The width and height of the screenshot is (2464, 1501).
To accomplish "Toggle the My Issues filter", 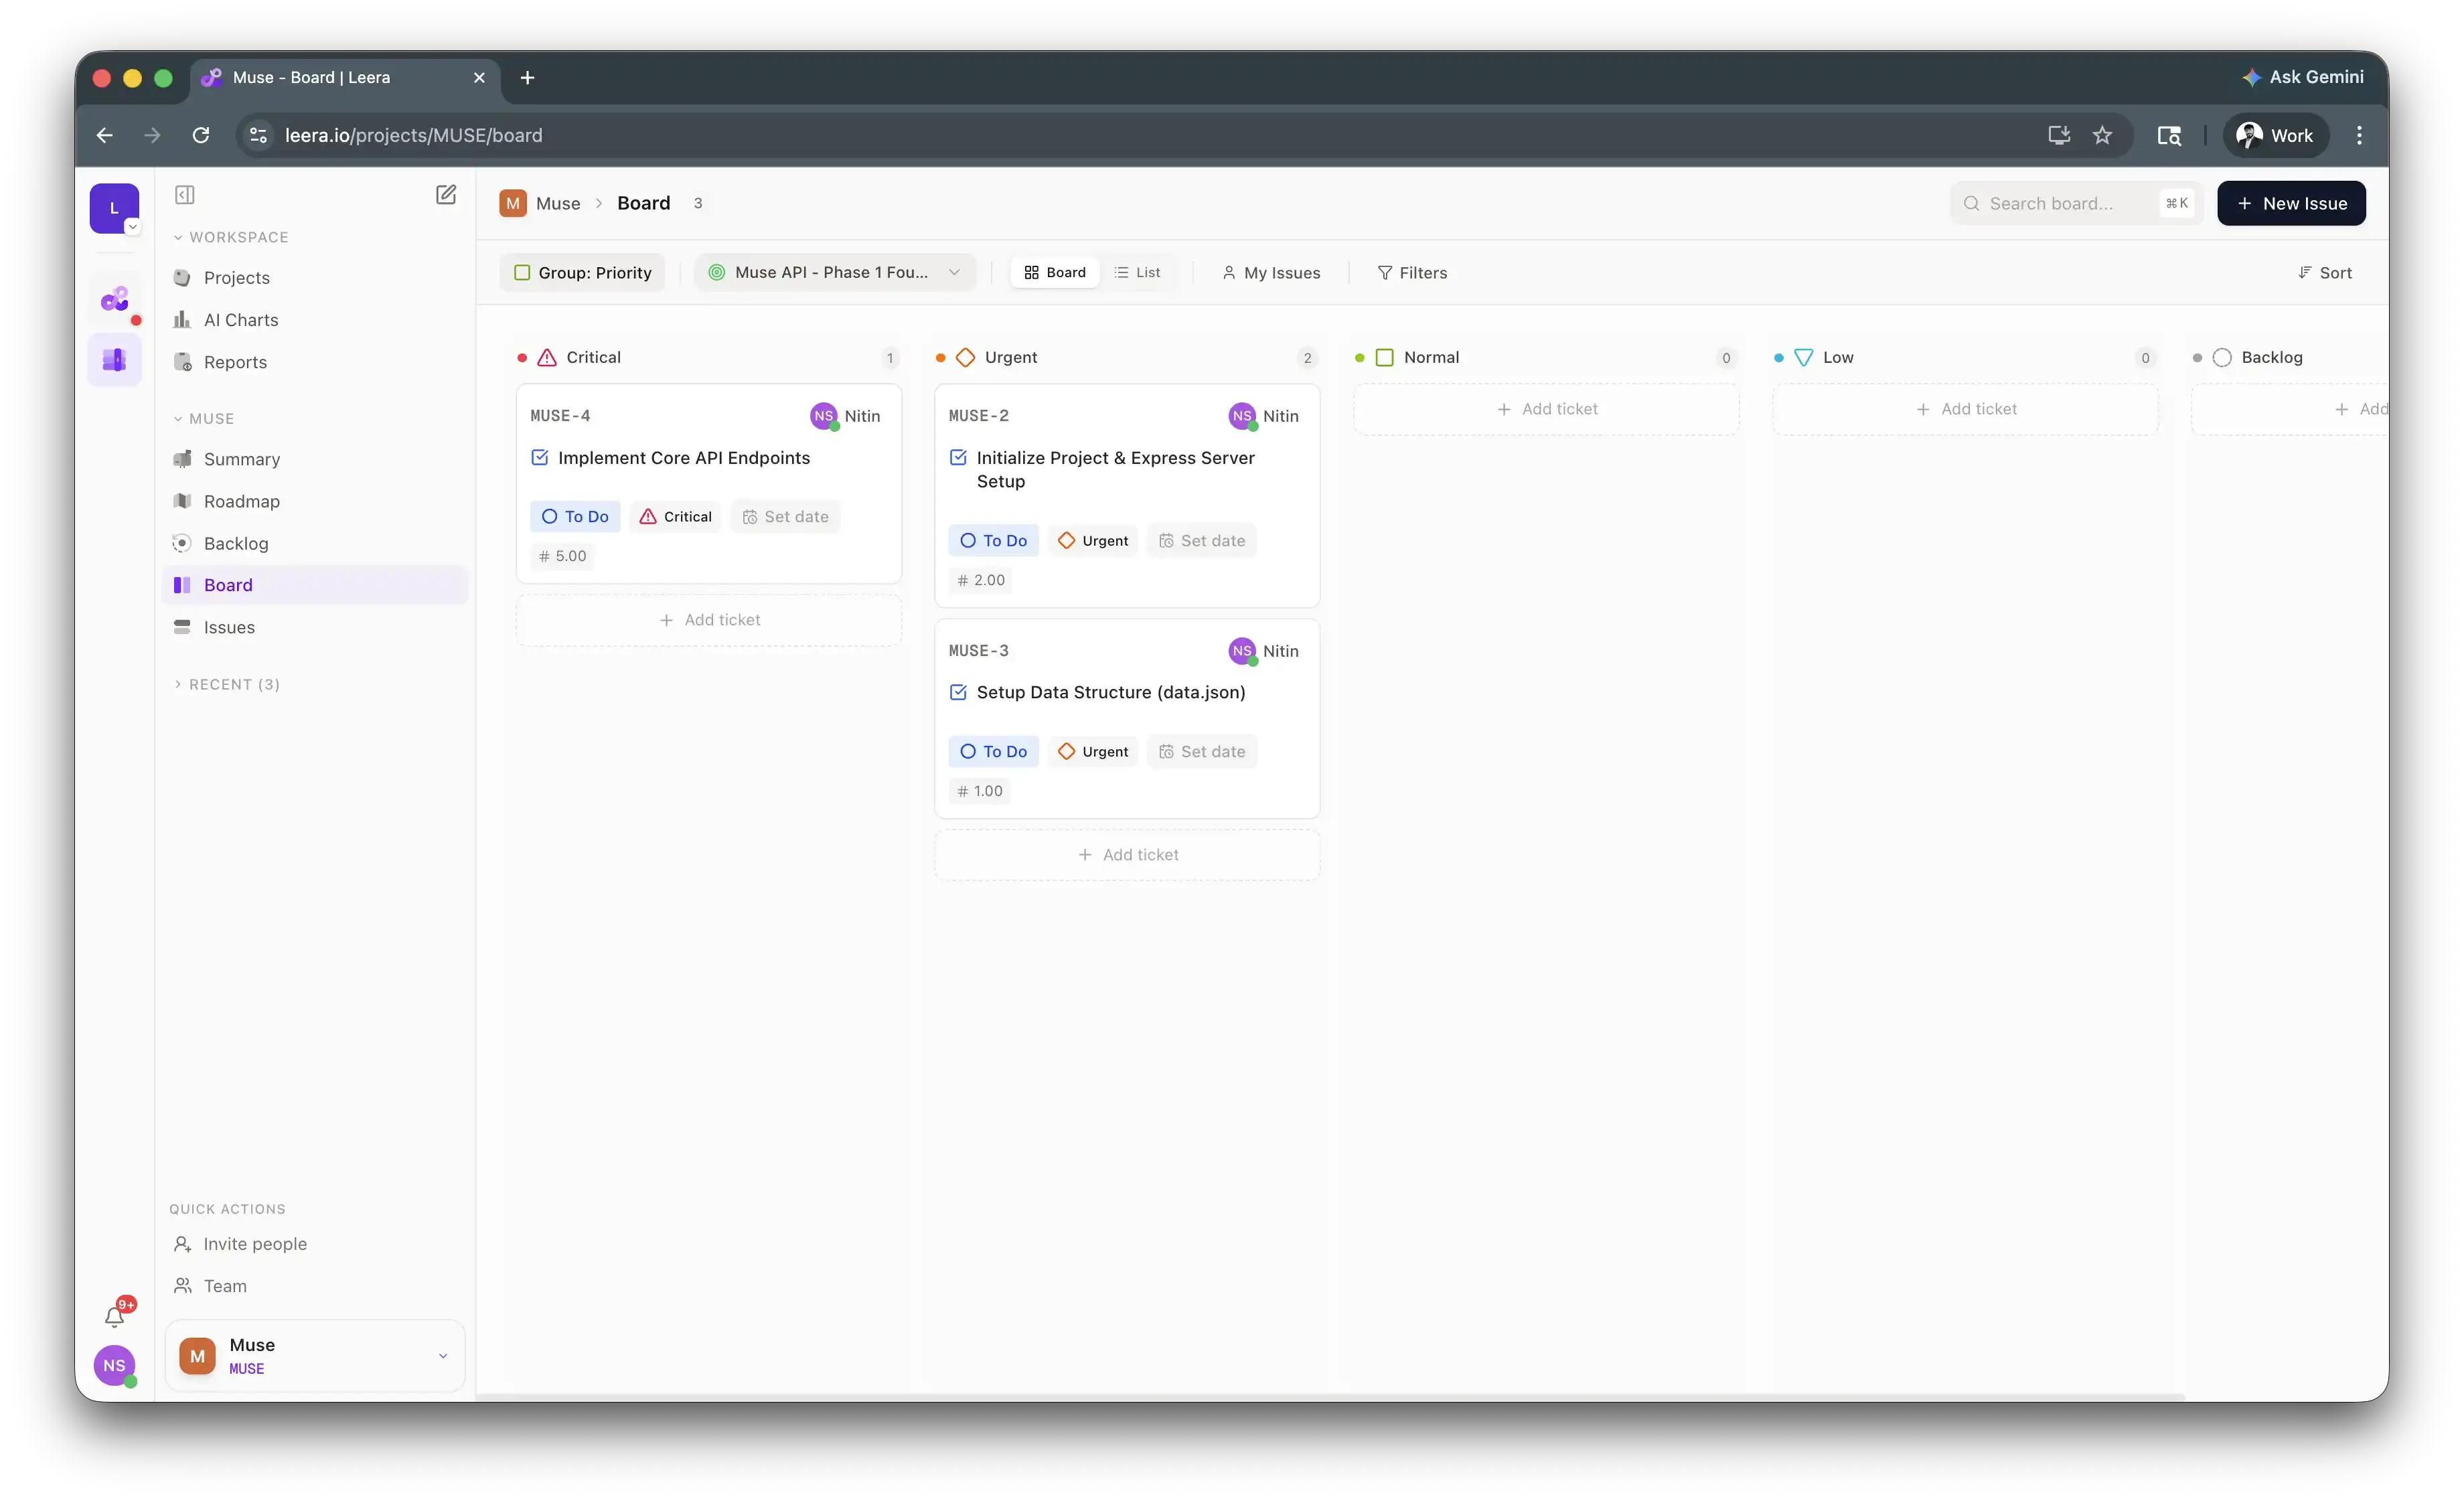I will pos(1271,272).
